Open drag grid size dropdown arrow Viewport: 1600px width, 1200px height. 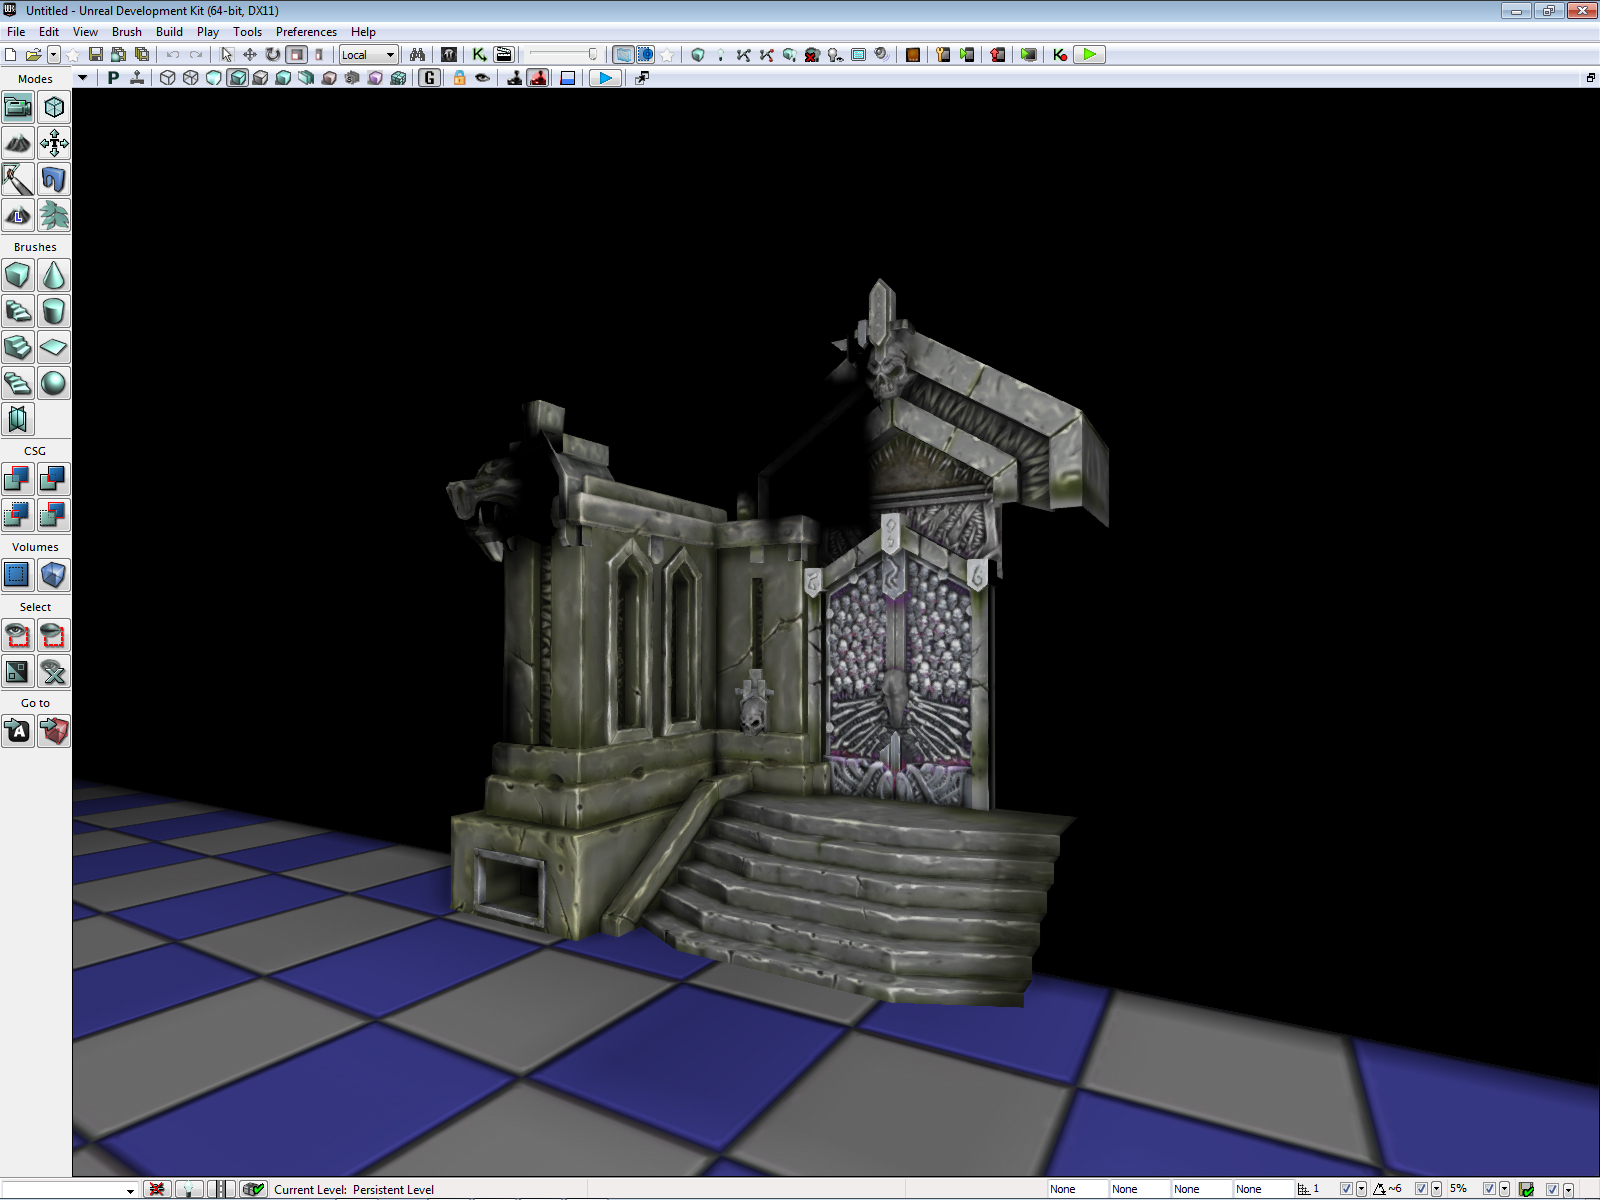[x=1361, y=1189]
